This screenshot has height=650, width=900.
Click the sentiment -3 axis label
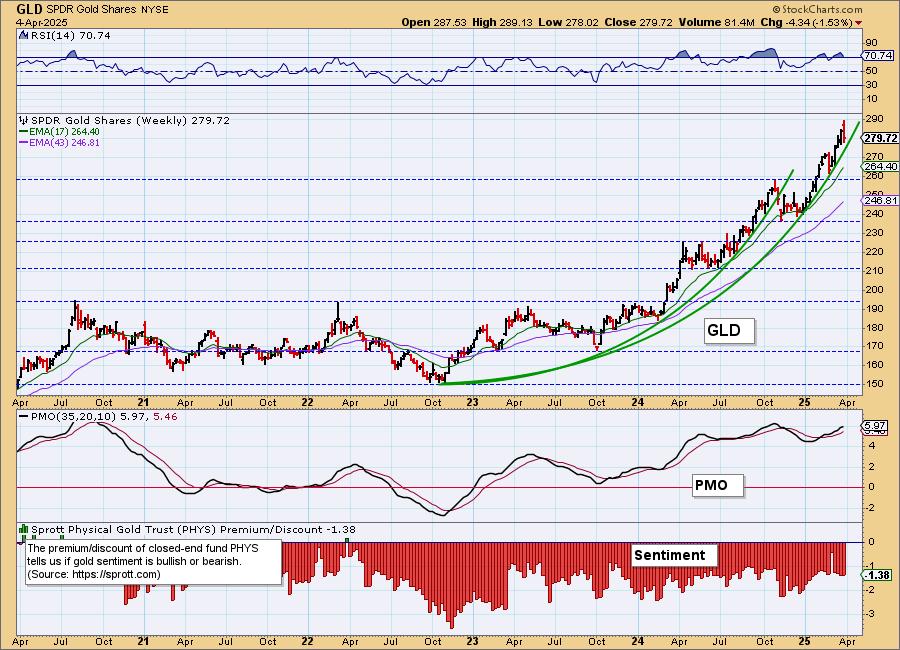click(870, 613)
